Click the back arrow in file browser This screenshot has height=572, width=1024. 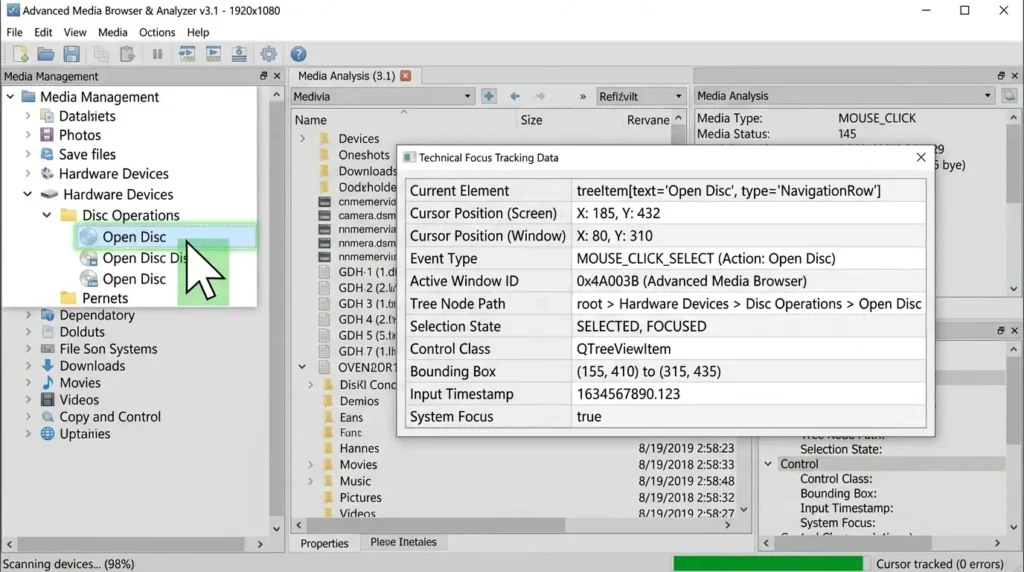pyautogui.click(x=515, y=96)
